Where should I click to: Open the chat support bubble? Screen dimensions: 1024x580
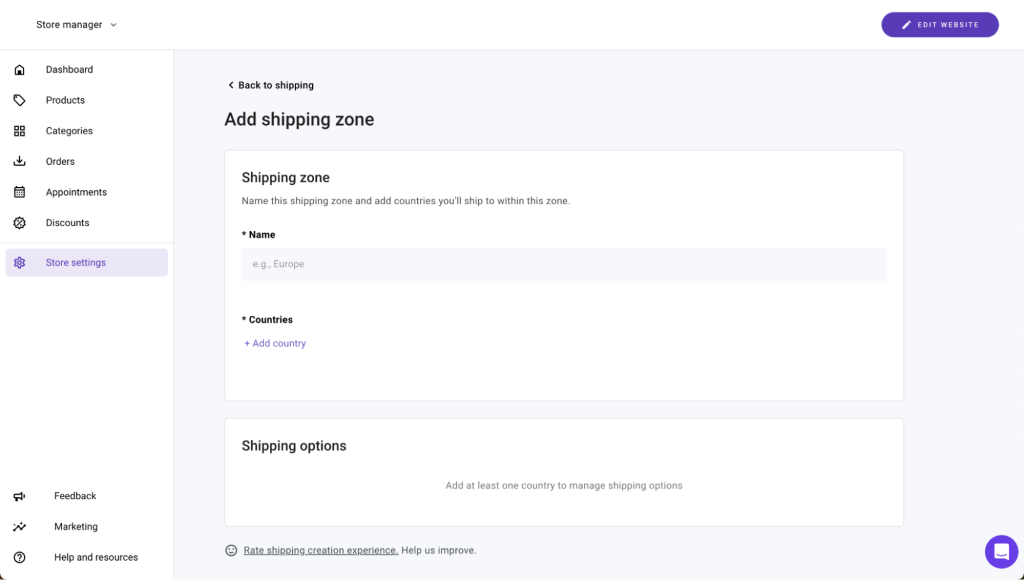[x=1000, y=551]
